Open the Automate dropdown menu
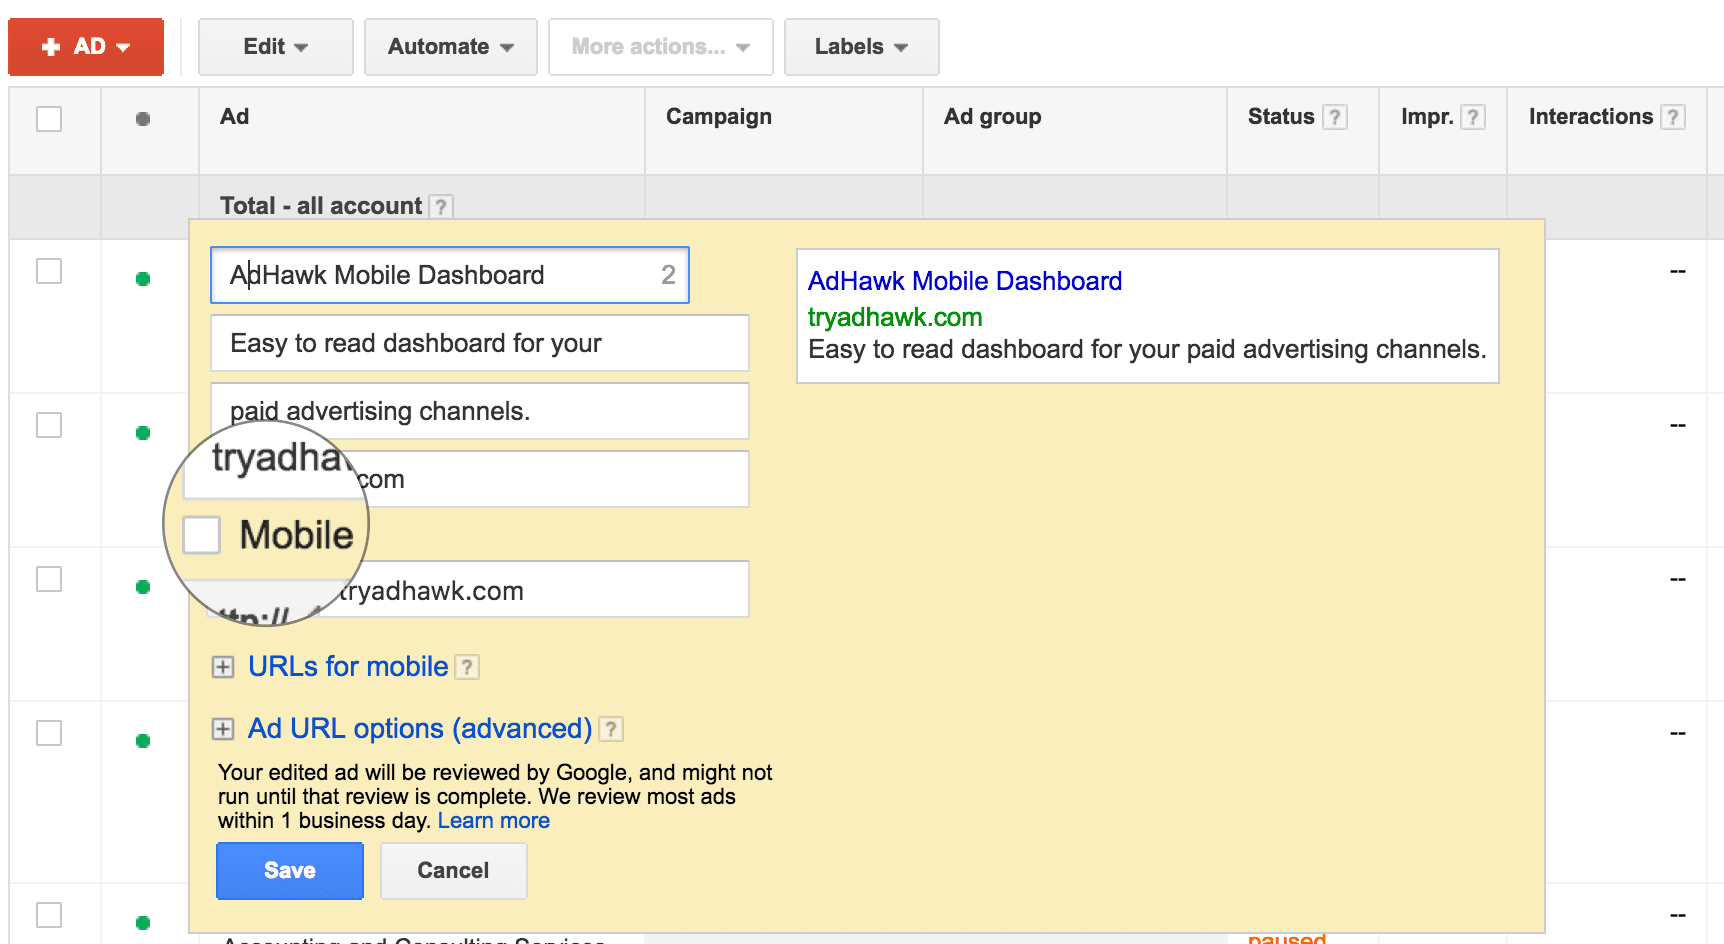This screenshot has width=1724, height=944. pyautogui.click(x=450, y=47)
